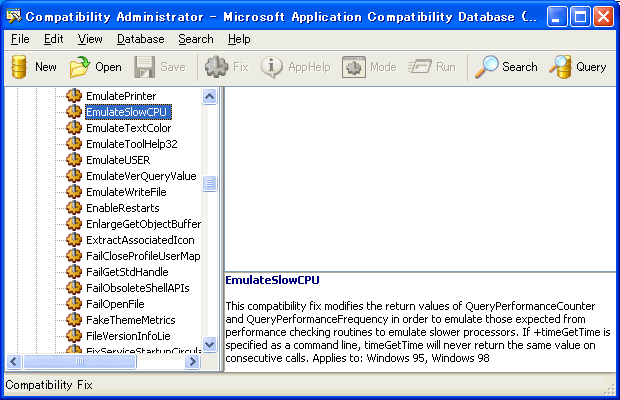Click the Run toolbar icon

420,66
